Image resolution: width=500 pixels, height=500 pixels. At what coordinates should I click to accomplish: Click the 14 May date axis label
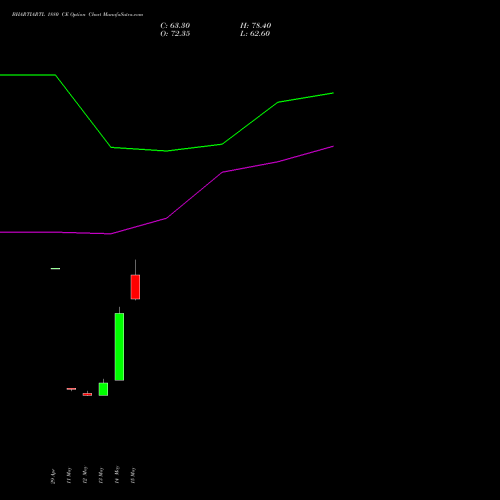tap(117, 475)
